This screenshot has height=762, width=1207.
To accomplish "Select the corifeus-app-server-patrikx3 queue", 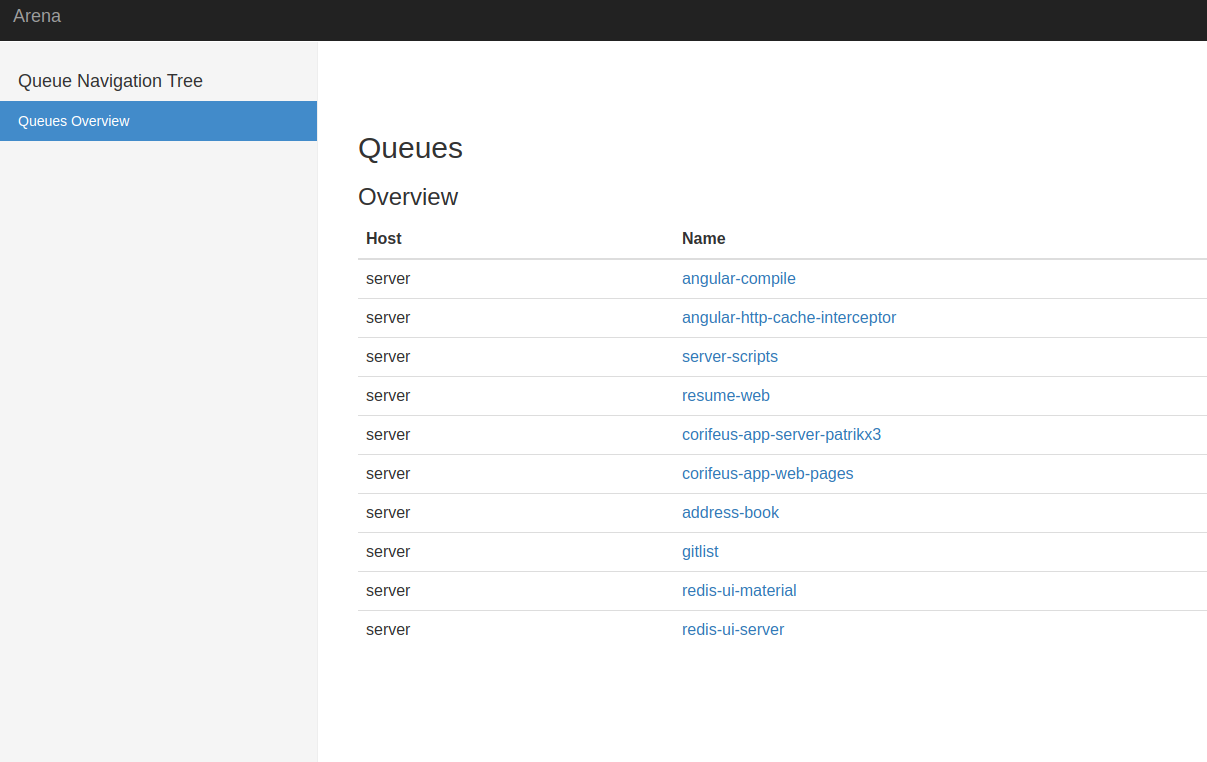I will click(x=782, y=434).
